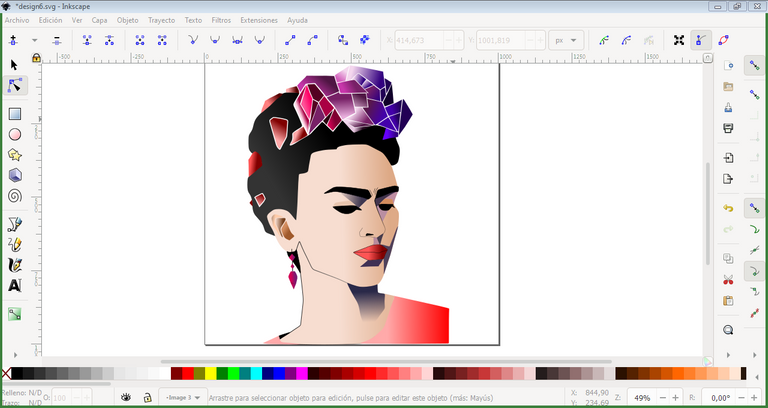Select the Gradient tool
The width and height of the screenshot is (768, 408).
click(15, 314)
